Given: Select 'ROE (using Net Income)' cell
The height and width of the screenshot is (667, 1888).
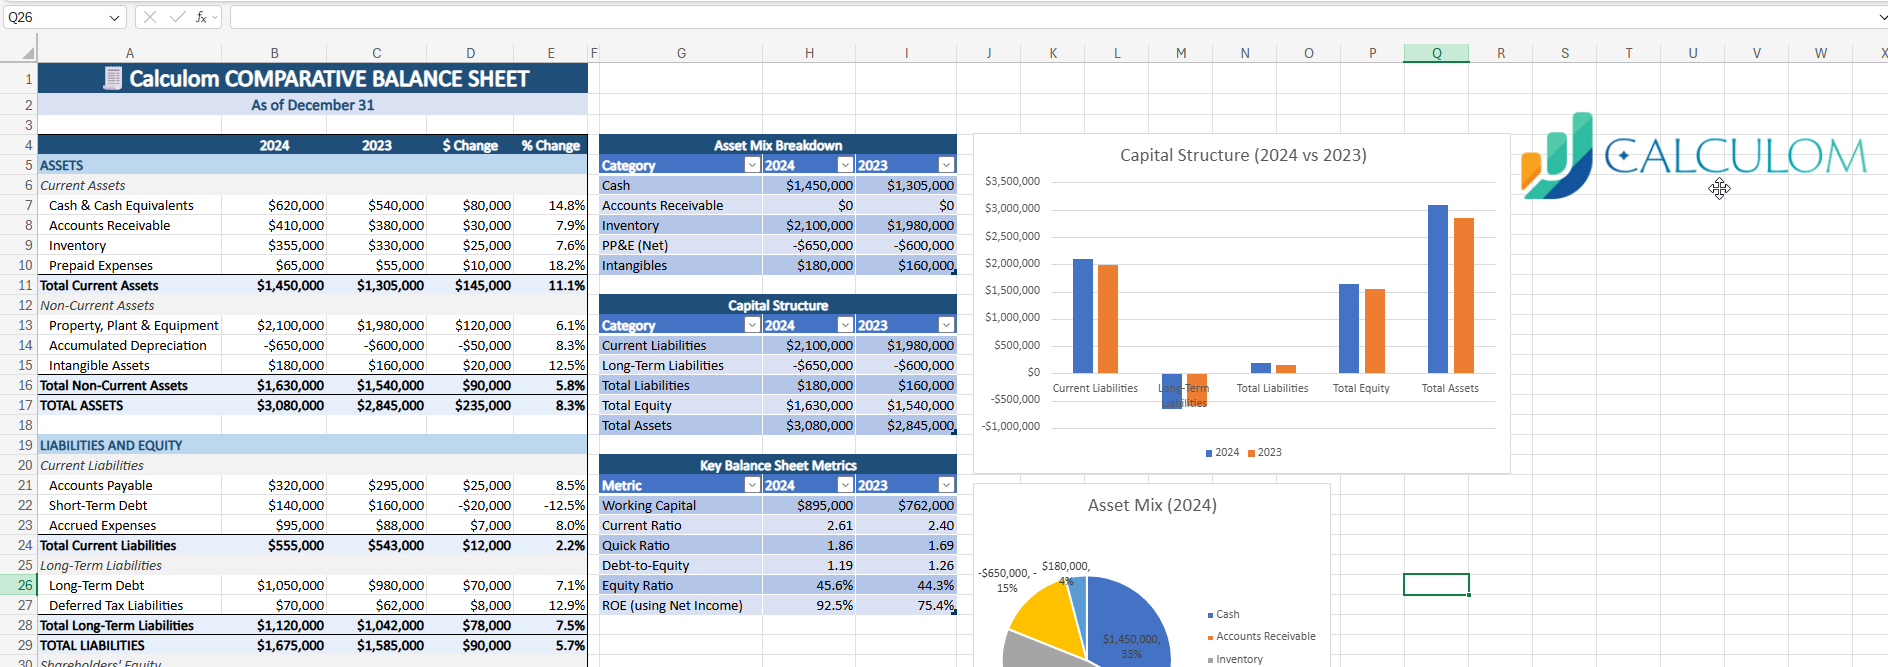Looking at the screenshot, I should (x=681, y=605).
